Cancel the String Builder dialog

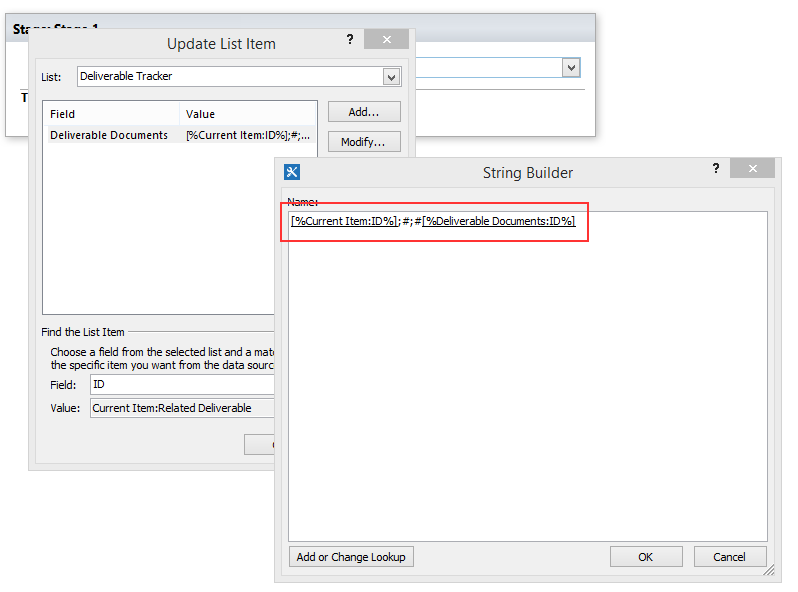730,557
